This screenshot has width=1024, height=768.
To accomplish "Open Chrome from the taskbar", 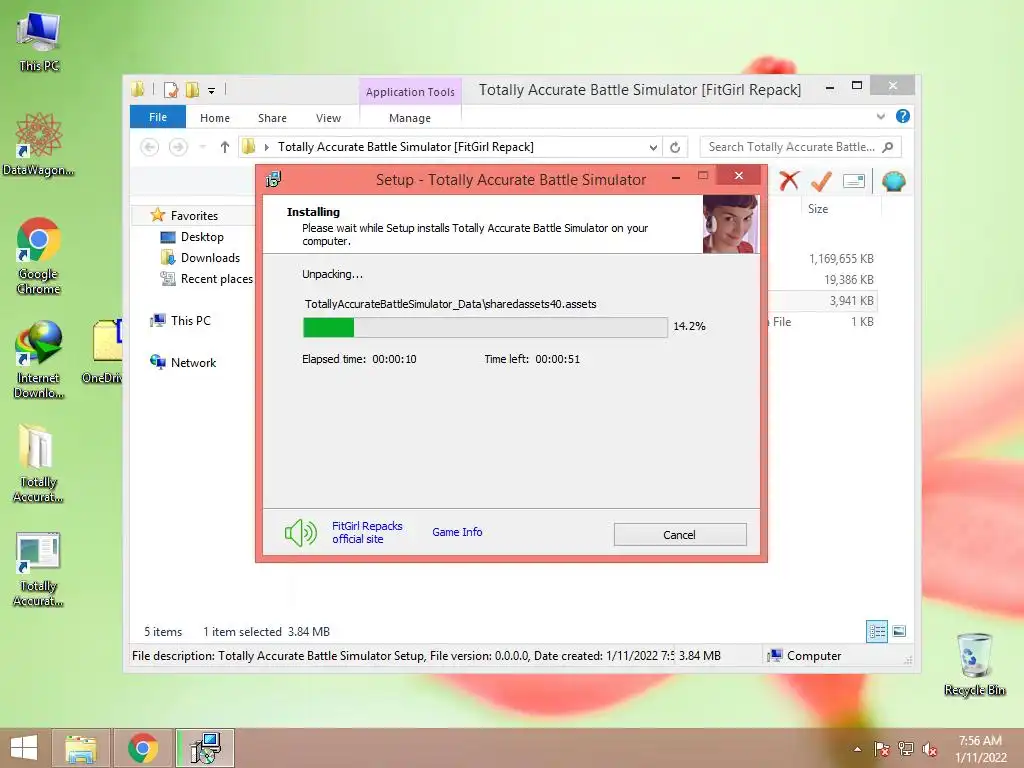I will 143,748.
